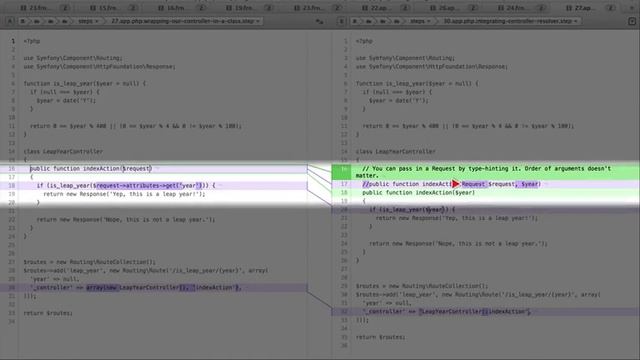Click right line 'public function indexAction($year)'
This screenshot has width=640, height=360.
click(x=418, y=192)
